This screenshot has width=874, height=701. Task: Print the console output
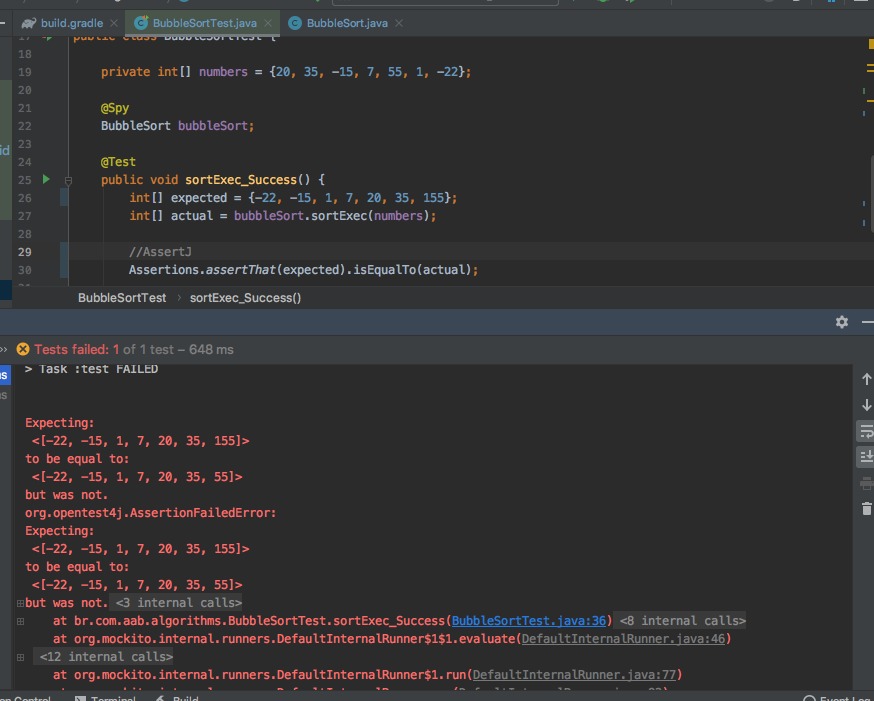tap(866, 483)
